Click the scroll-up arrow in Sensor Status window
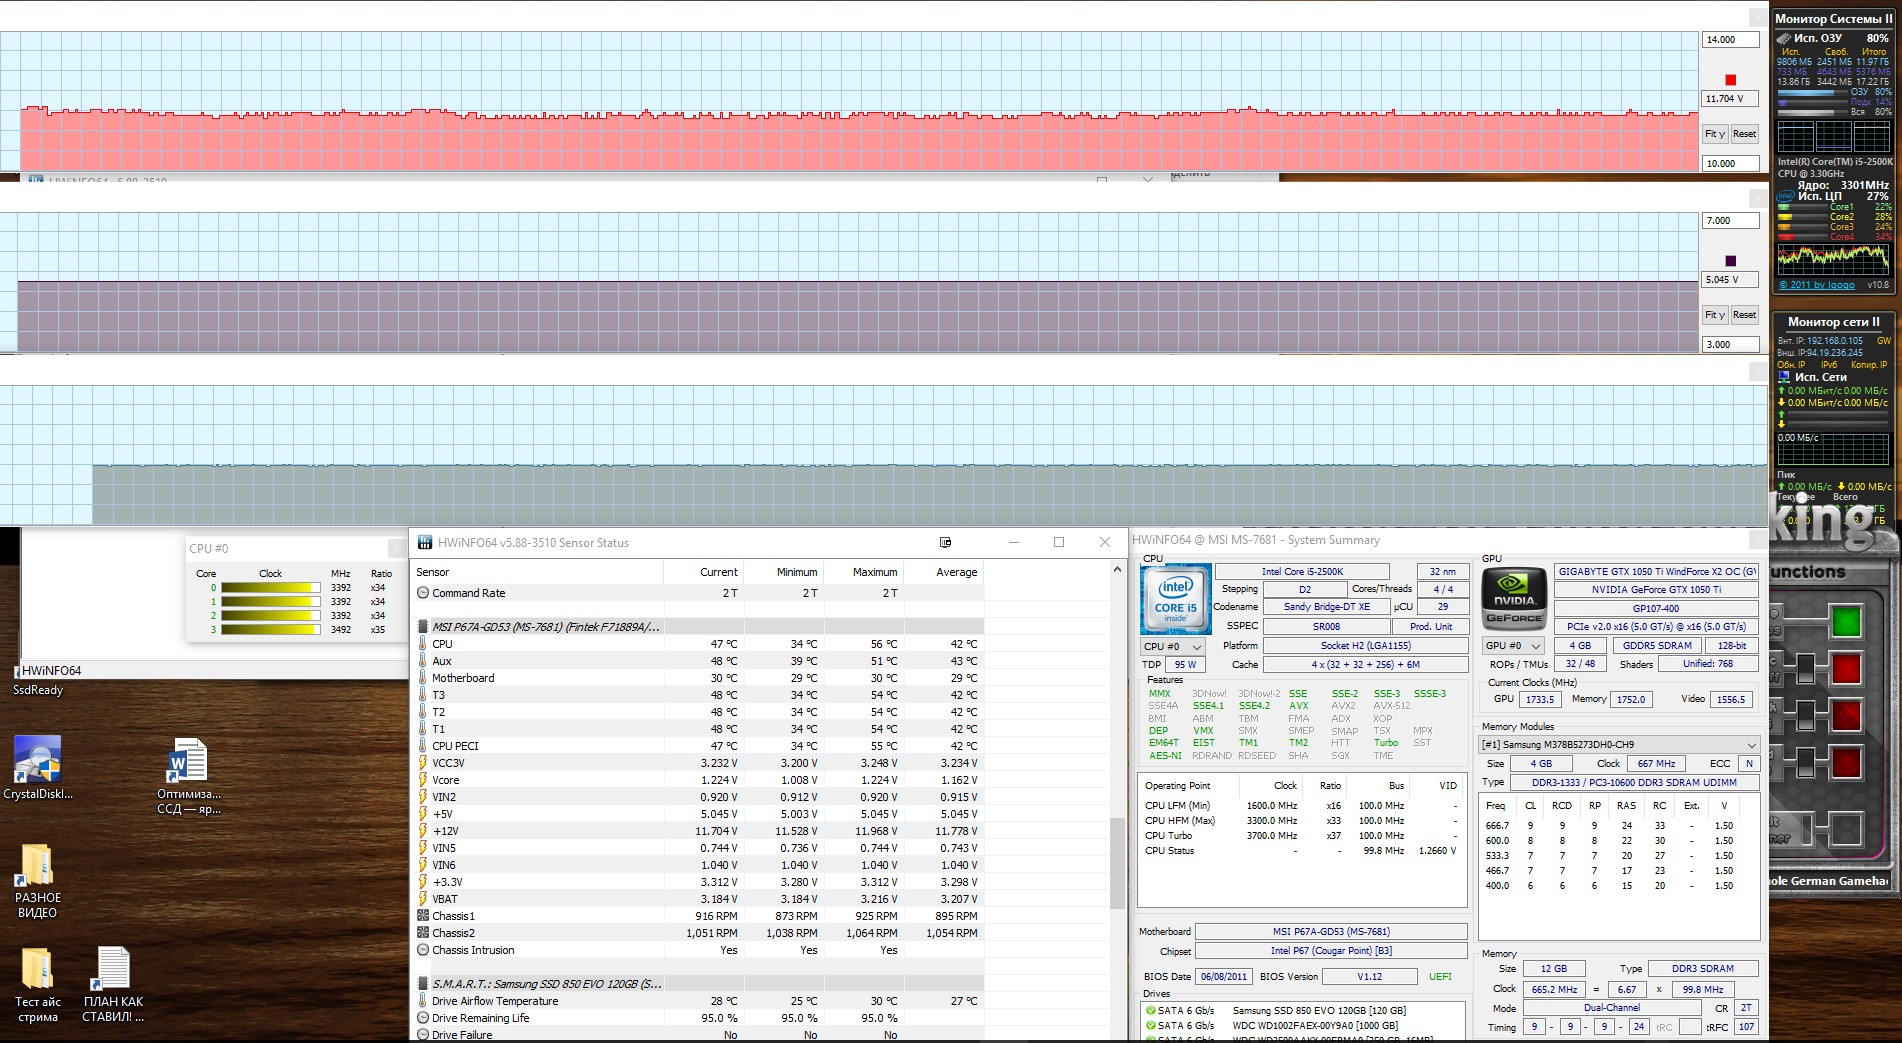1902x1043 pixels. click(x=1117, y=570)
